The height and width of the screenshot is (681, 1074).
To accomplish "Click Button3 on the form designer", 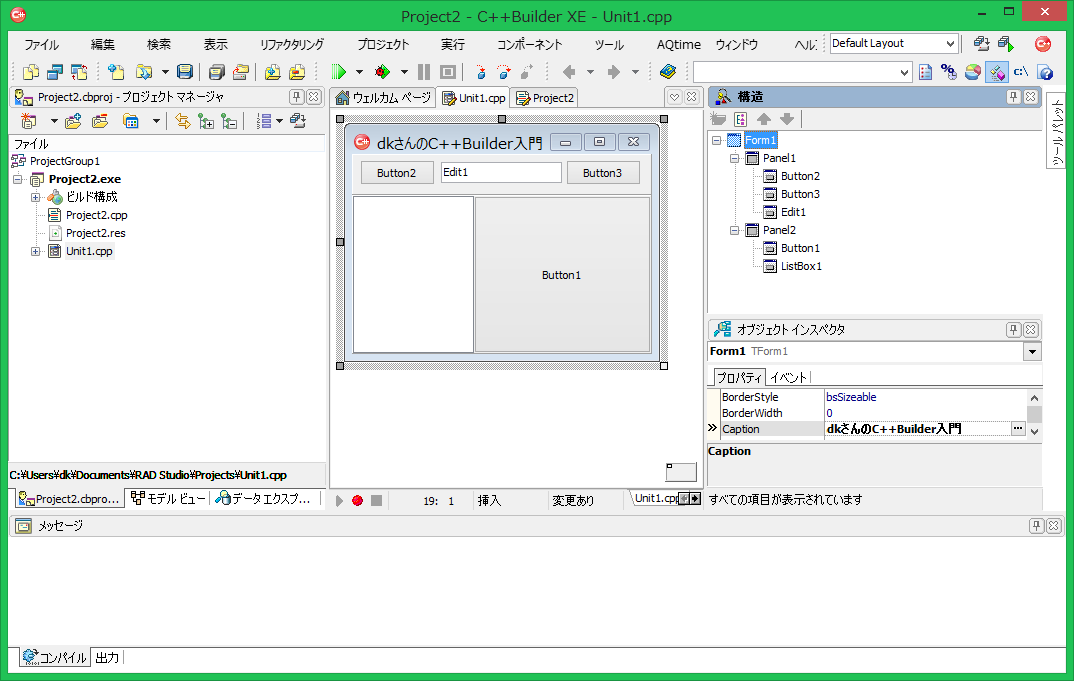I will (602, 173).
